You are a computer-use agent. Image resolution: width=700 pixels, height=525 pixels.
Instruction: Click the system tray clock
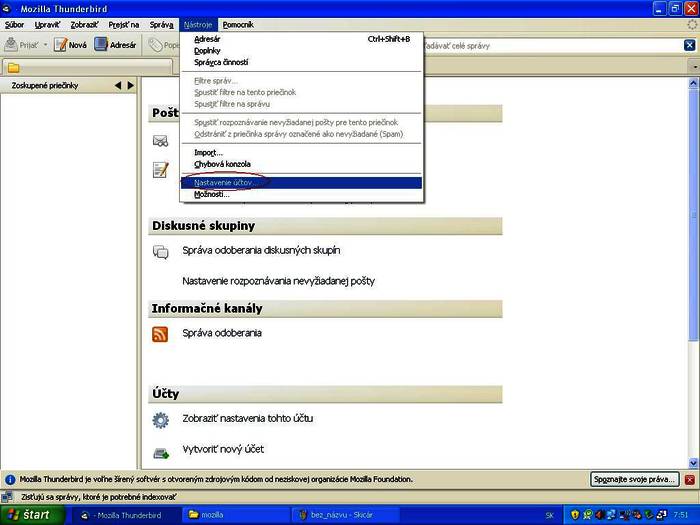(681, 515)
